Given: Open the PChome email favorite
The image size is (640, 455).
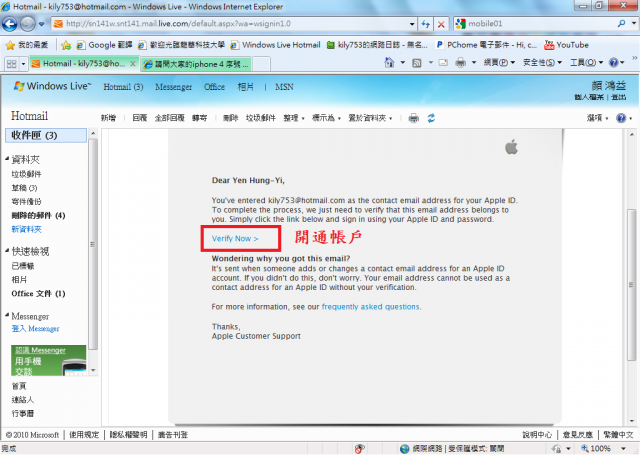Looking at the screenshot, I should (x=487, y=45).
